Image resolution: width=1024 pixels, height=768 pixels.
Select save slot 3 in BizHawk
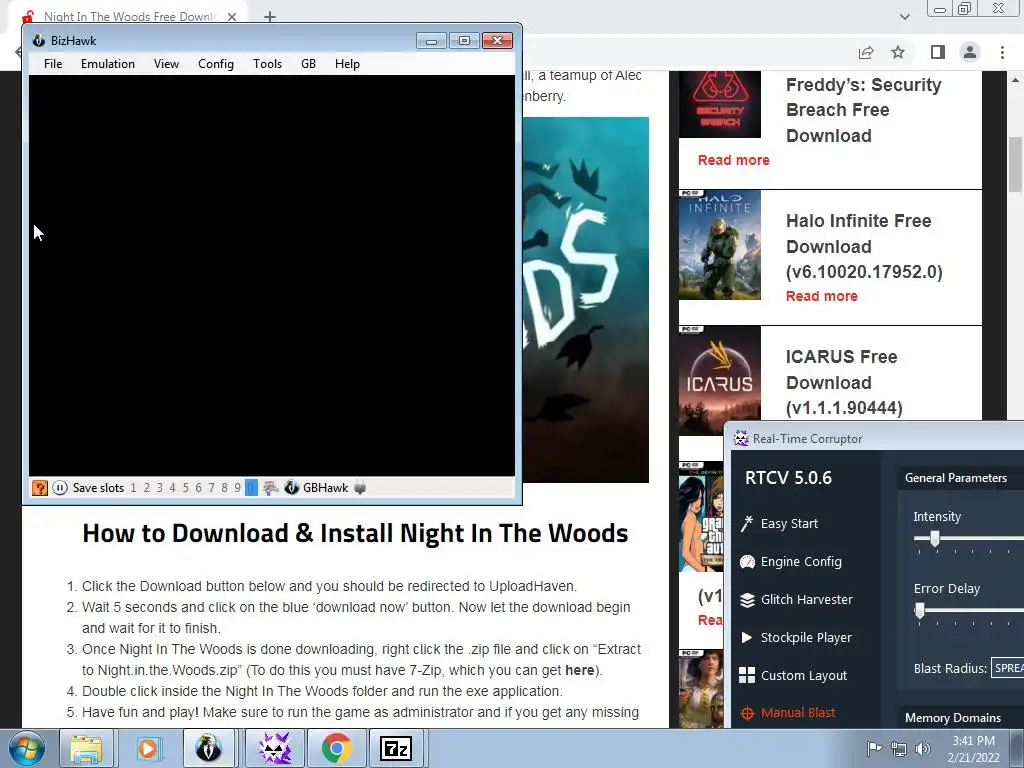(159, 488)
